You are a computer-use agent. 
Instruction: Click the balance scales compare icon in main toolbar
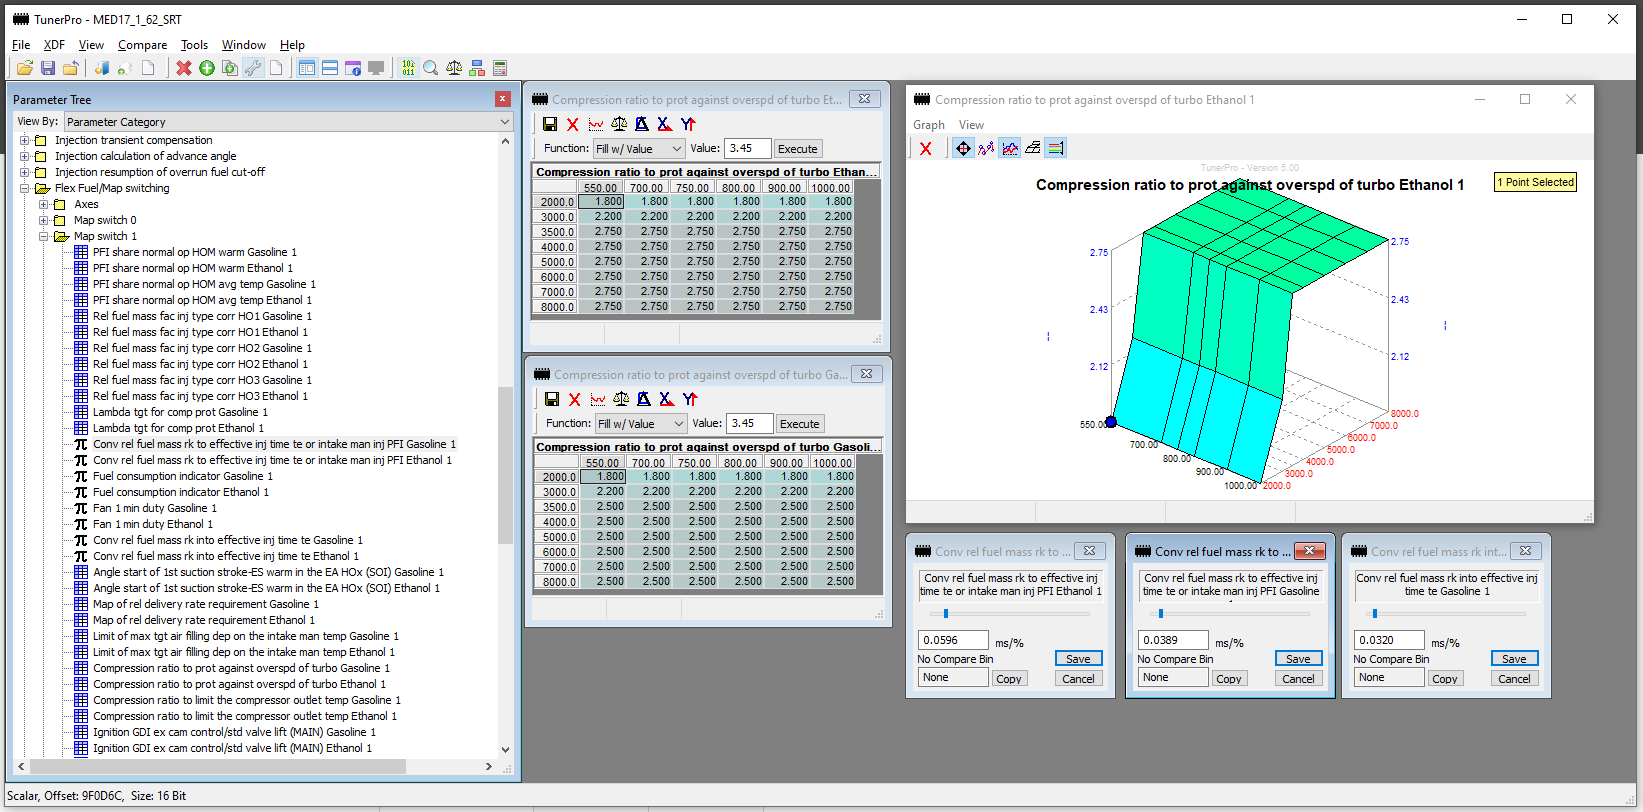coord(454,68)
